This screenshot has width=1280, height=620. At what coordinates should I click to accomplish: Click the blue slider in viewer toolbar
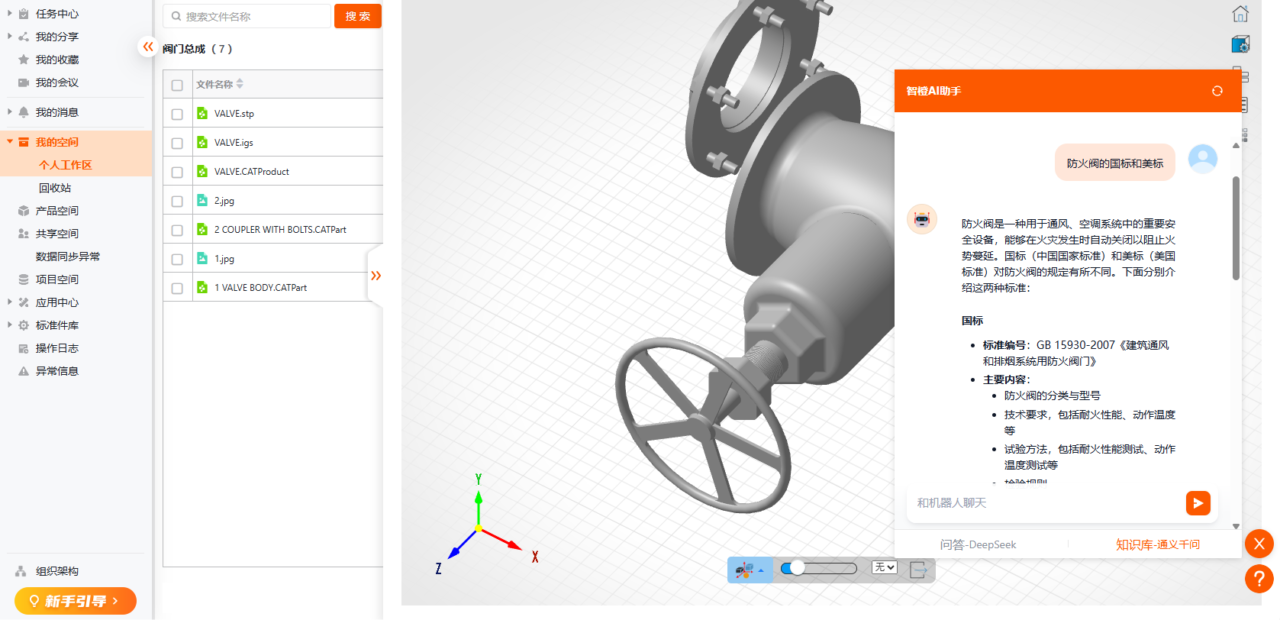point(818,568)
